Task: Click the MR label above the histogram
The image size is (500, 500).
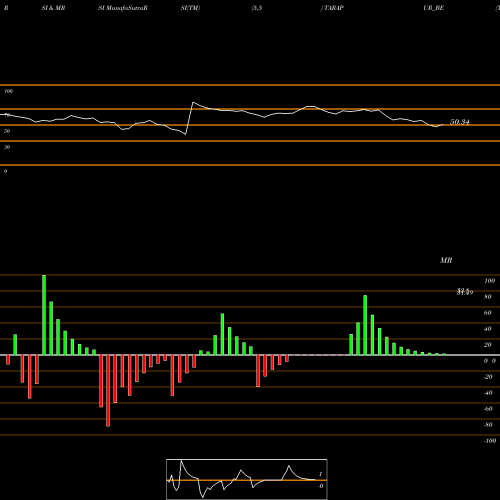Action: (x=446, y=260)
